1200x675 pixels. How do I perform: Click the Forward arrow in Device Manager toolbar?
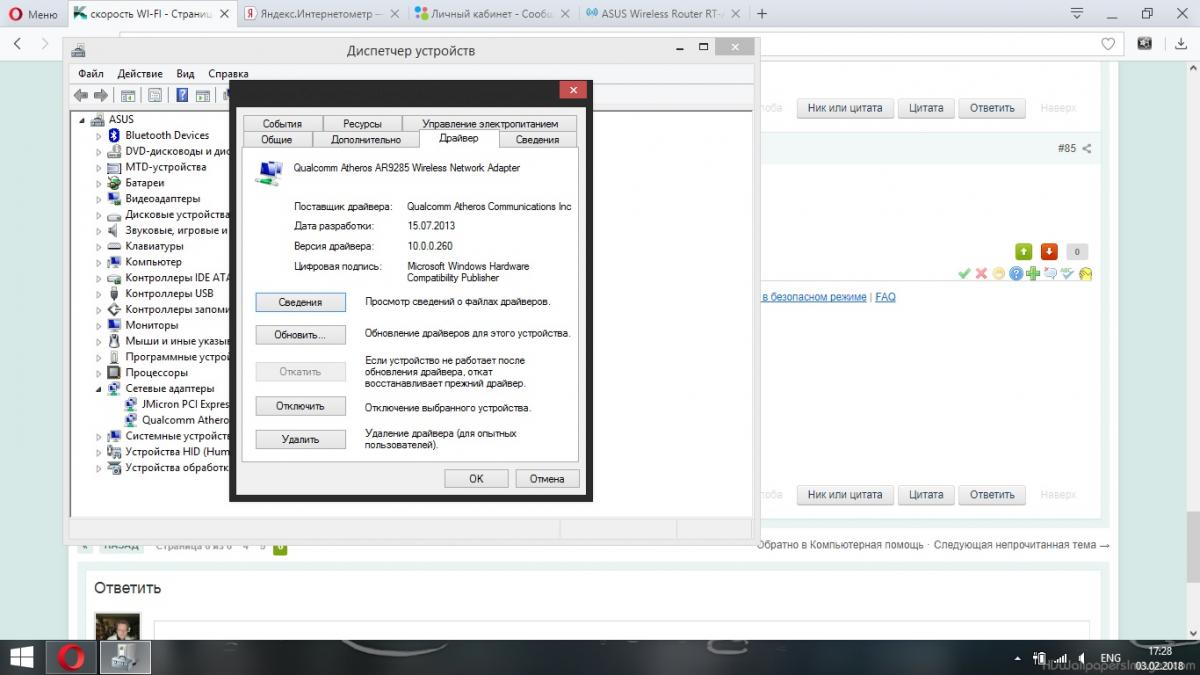[x=100, y=95]
